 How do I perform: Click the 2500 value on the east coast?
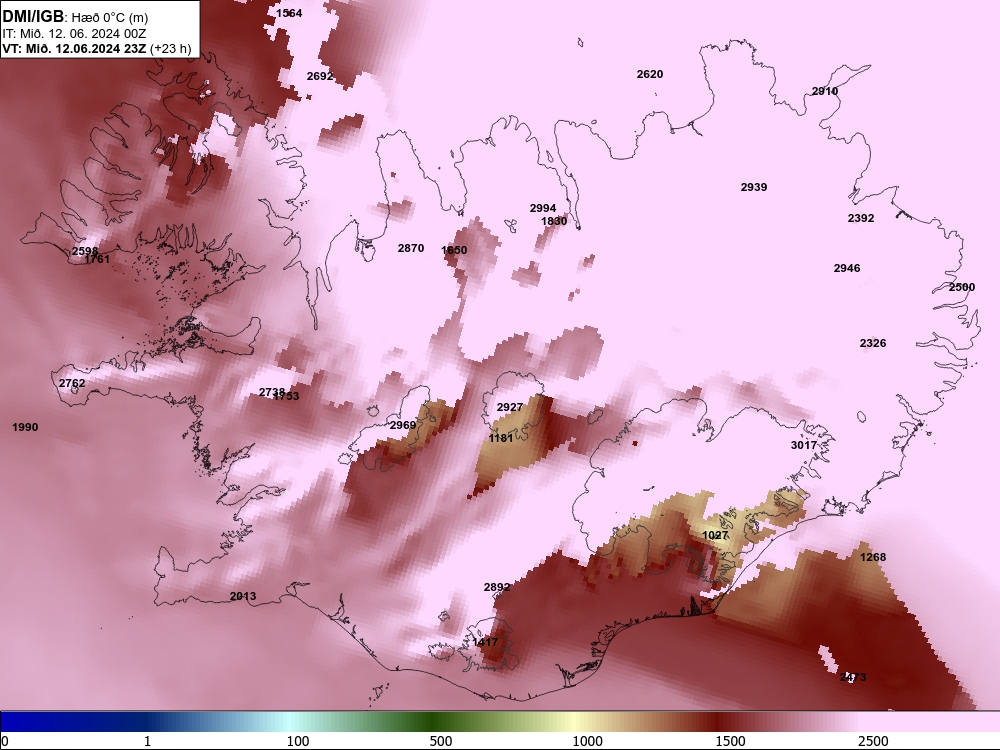962,287
